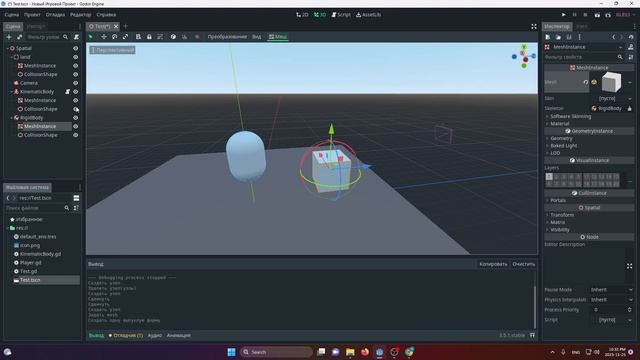This screenshot has height=360, width=640.
Task: Click the list selectable nodes icon
Action: [138, 37]
